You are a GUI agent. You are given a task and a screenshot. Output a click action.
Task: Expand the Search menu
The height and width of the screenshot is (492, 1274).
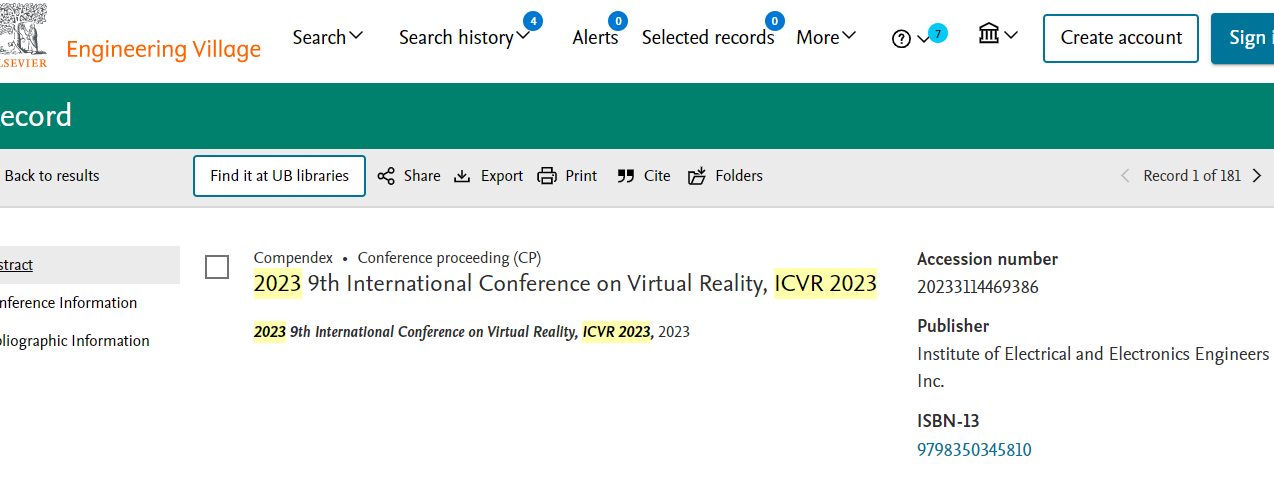point(328,37)
